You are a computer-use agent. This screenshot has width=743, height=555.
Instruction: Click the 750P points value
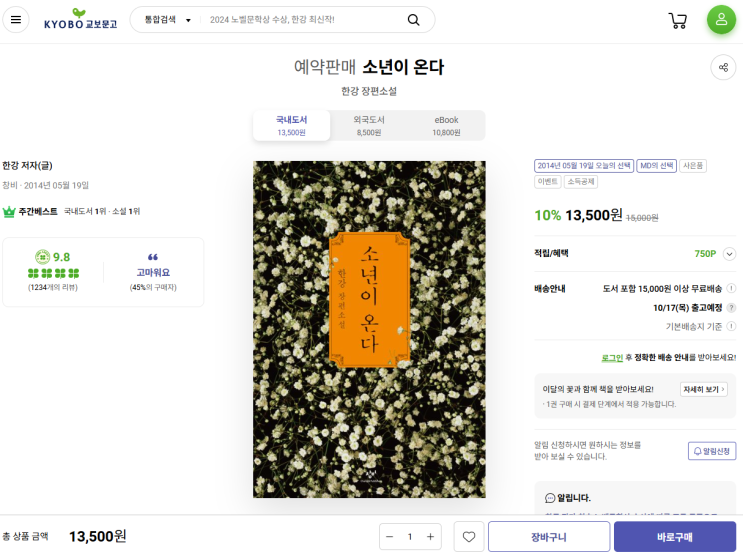[x=705, y=254]
